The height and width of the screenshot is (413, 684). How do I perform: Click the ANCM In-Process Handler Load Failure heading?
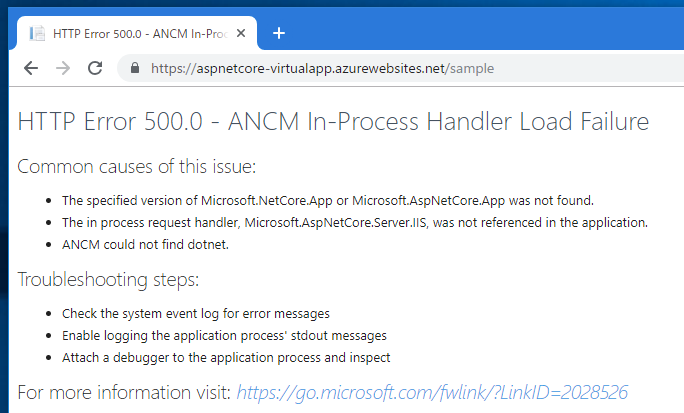click(x=333, y=121)
